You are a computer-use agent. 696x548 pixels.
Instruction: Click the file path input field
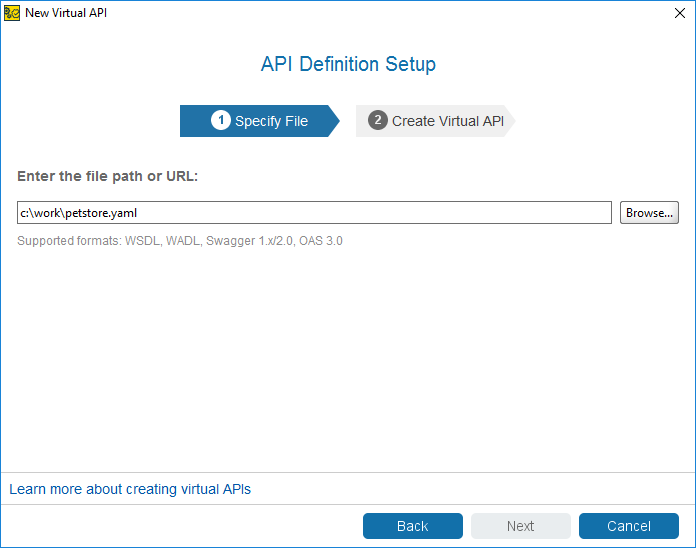(x=314, y=213)
